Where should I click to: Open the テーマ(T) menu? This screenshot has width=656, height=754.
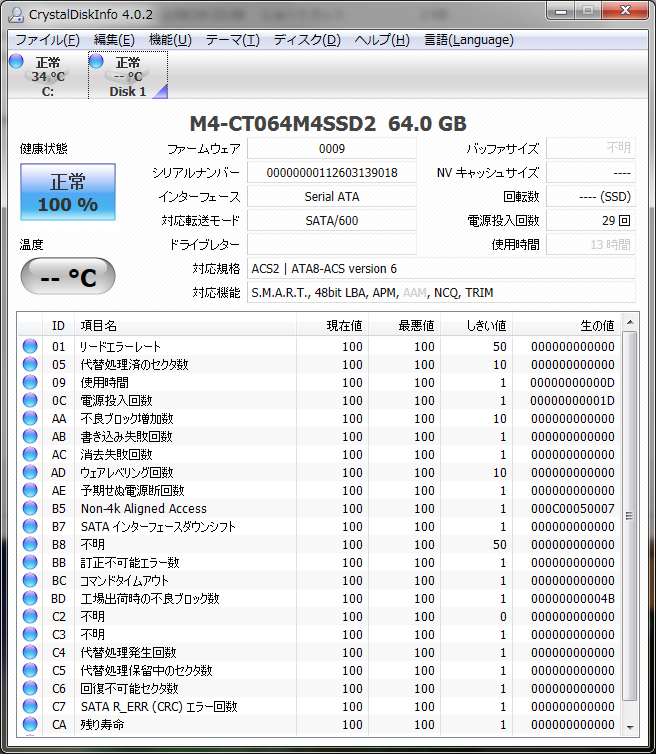tap(233, 39)
